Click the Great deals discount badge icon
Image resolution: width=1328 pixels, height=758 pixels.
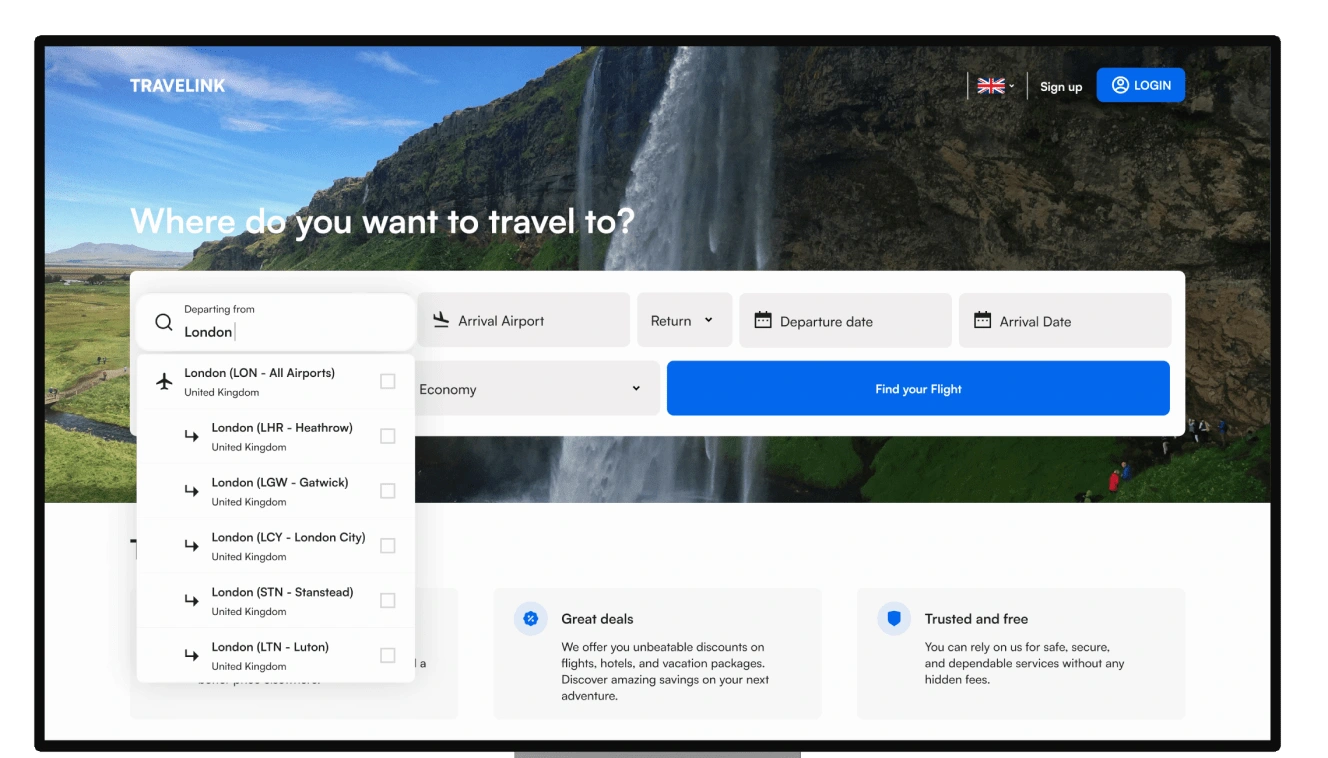[531, 619]
